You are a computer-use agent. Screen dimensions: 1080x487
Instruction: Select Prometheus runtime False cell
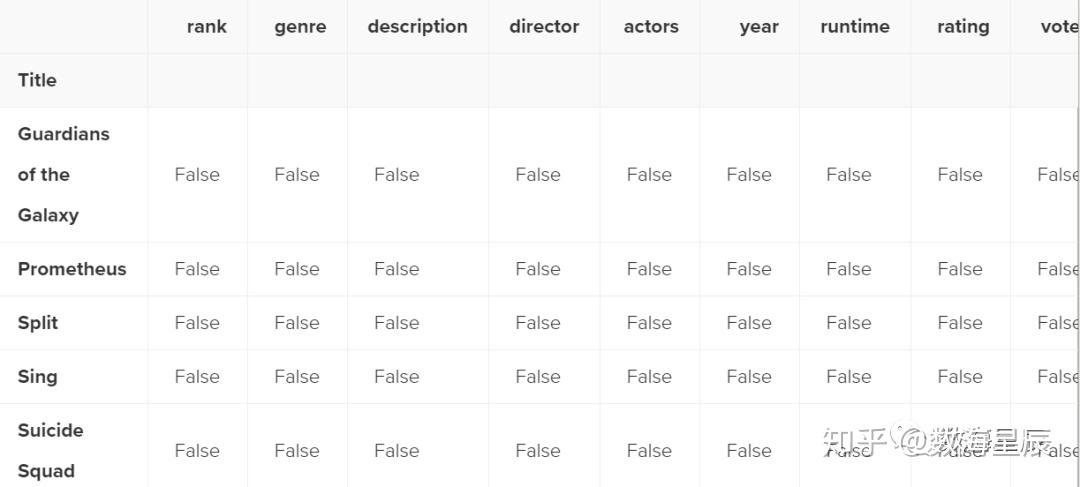[849, 269]
